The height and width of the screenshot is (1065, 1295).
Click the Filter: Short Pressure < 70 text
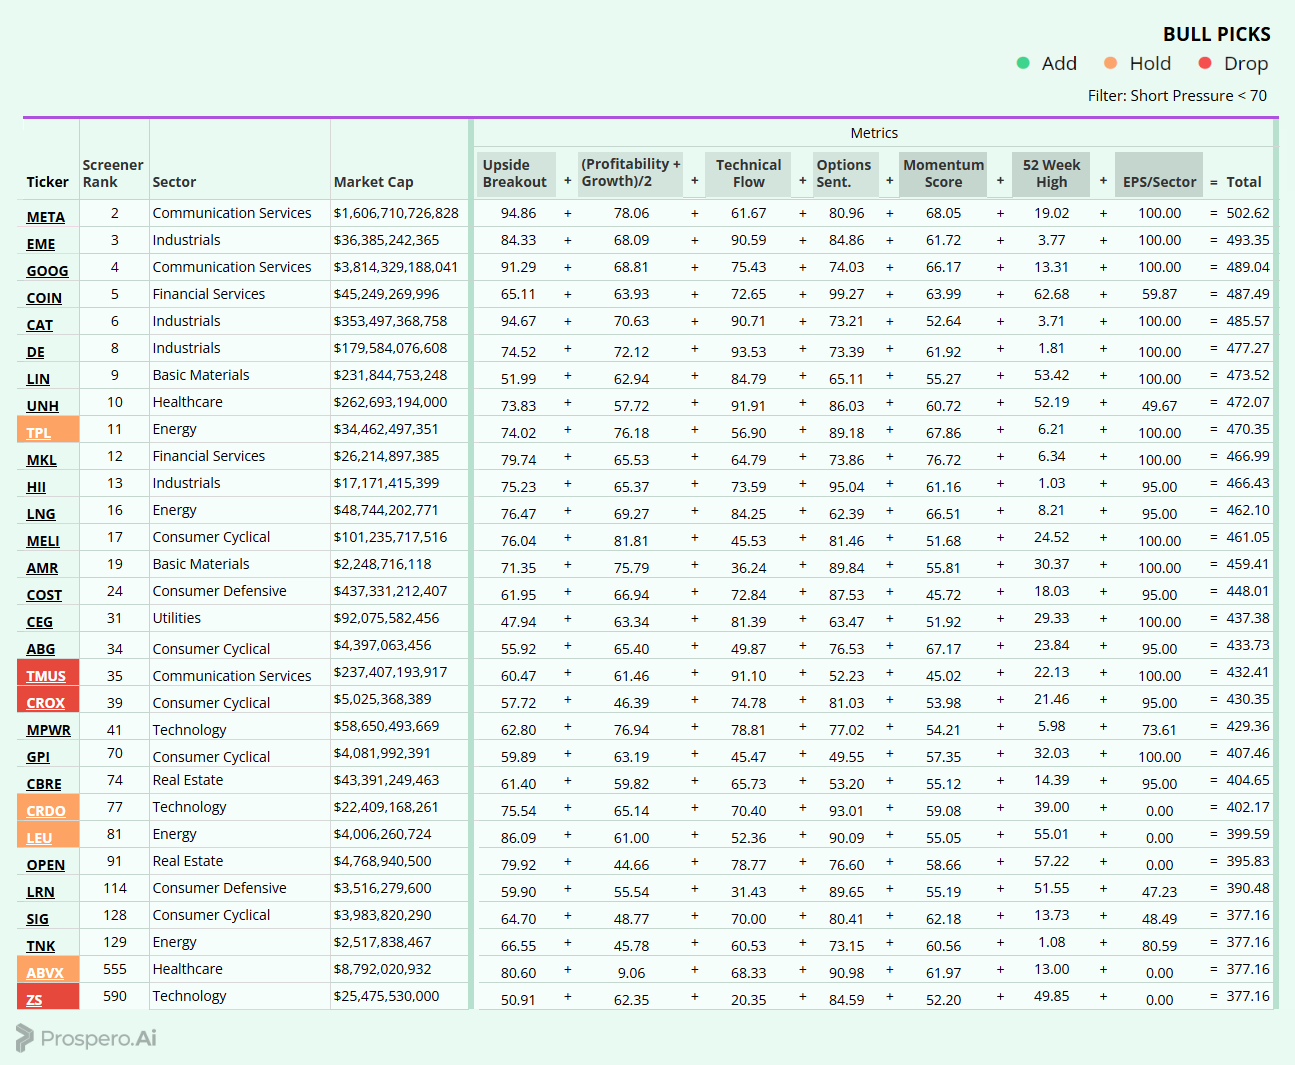1177,96
